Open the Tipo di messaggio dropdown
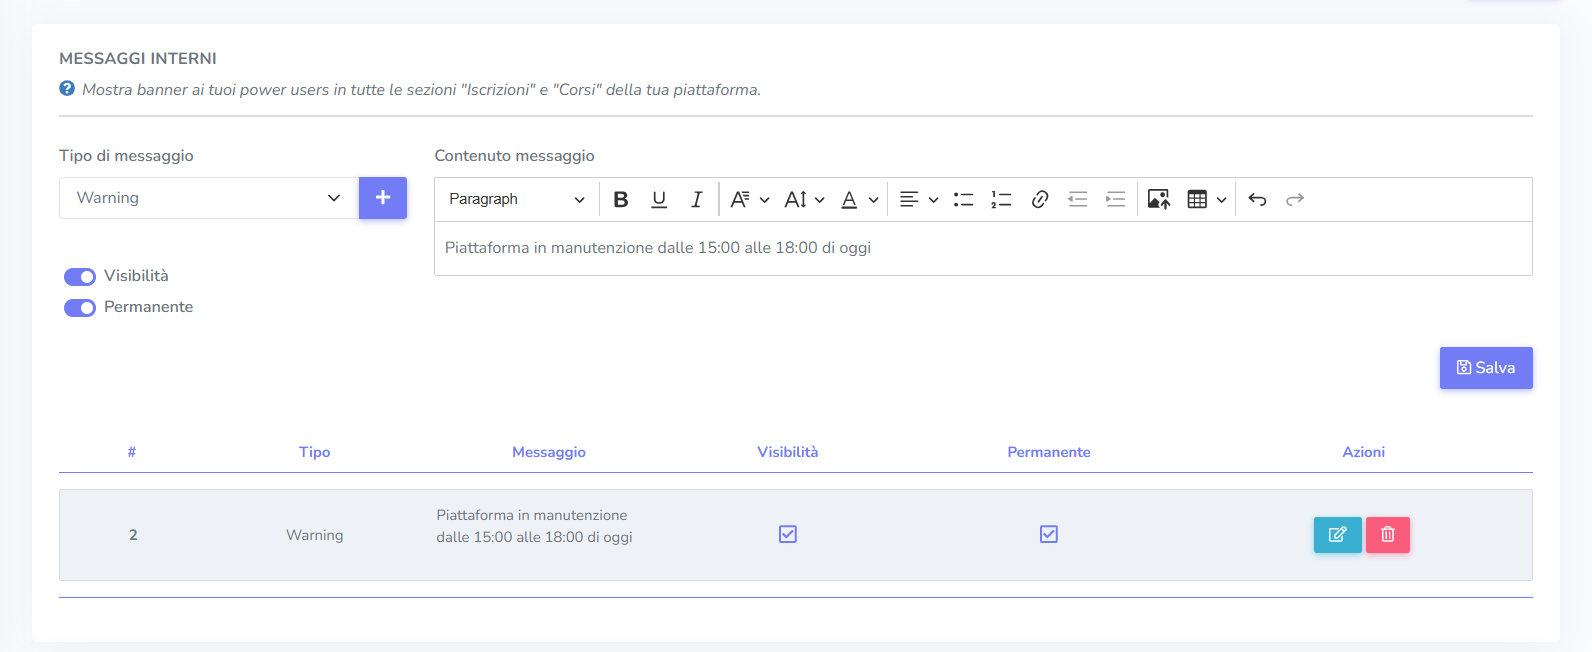 (208, 198)
